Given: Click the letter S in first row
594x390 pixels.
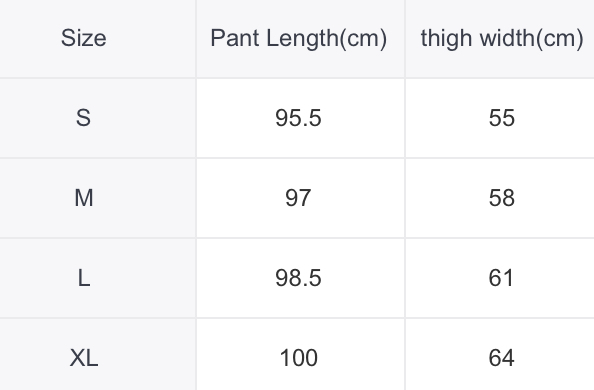Looking at the screenshot, I should pos(83,118).
